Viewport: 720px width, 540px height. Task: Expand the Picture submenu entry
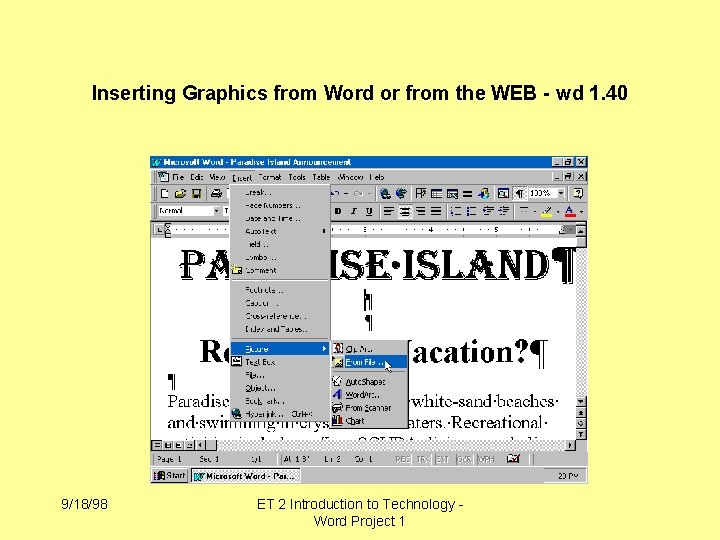point(280,349)
